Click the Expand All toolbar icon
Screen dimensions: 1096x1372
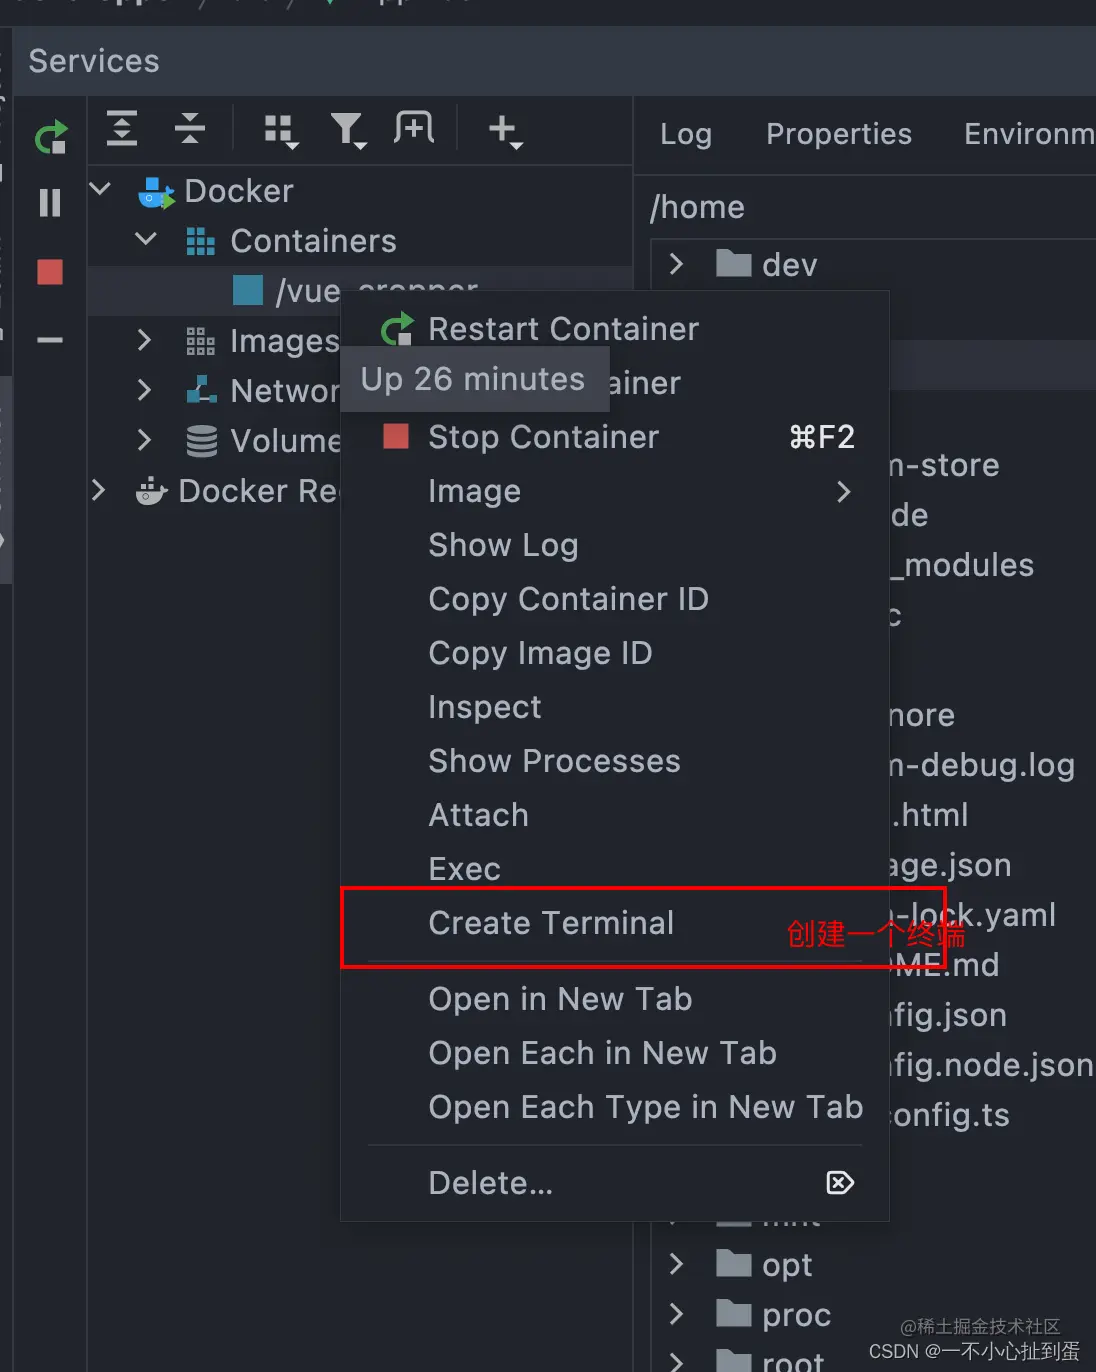tap(122, 129)
